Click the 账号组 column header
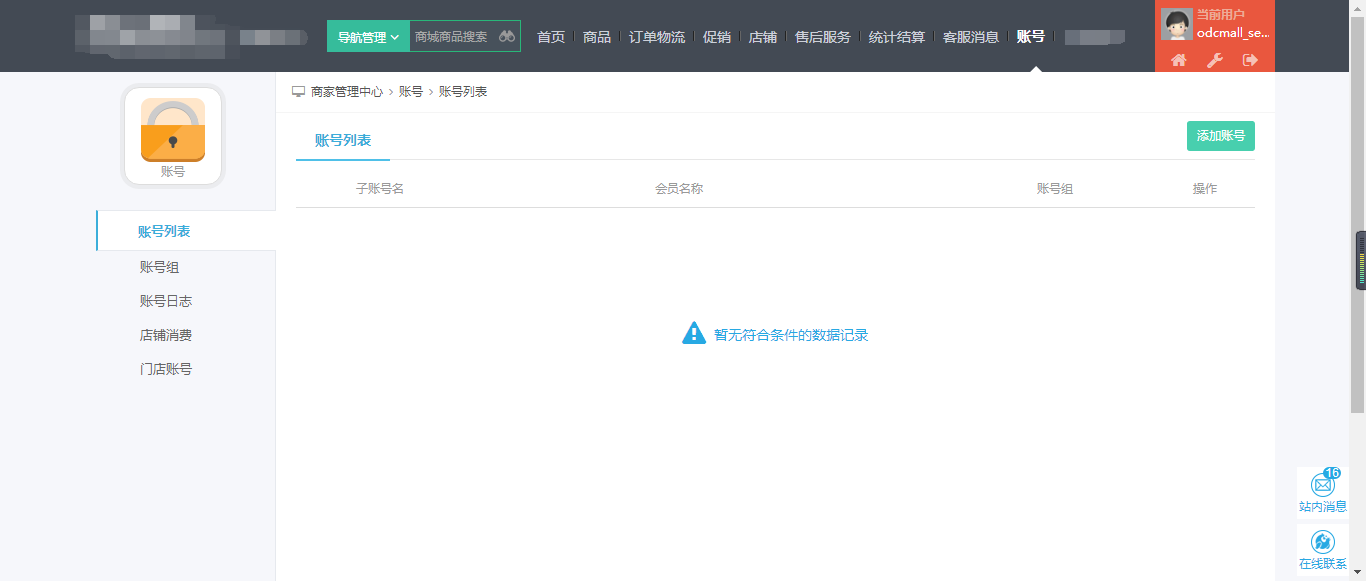The height and width of the screenshot is (581, 1366). 1055,188
